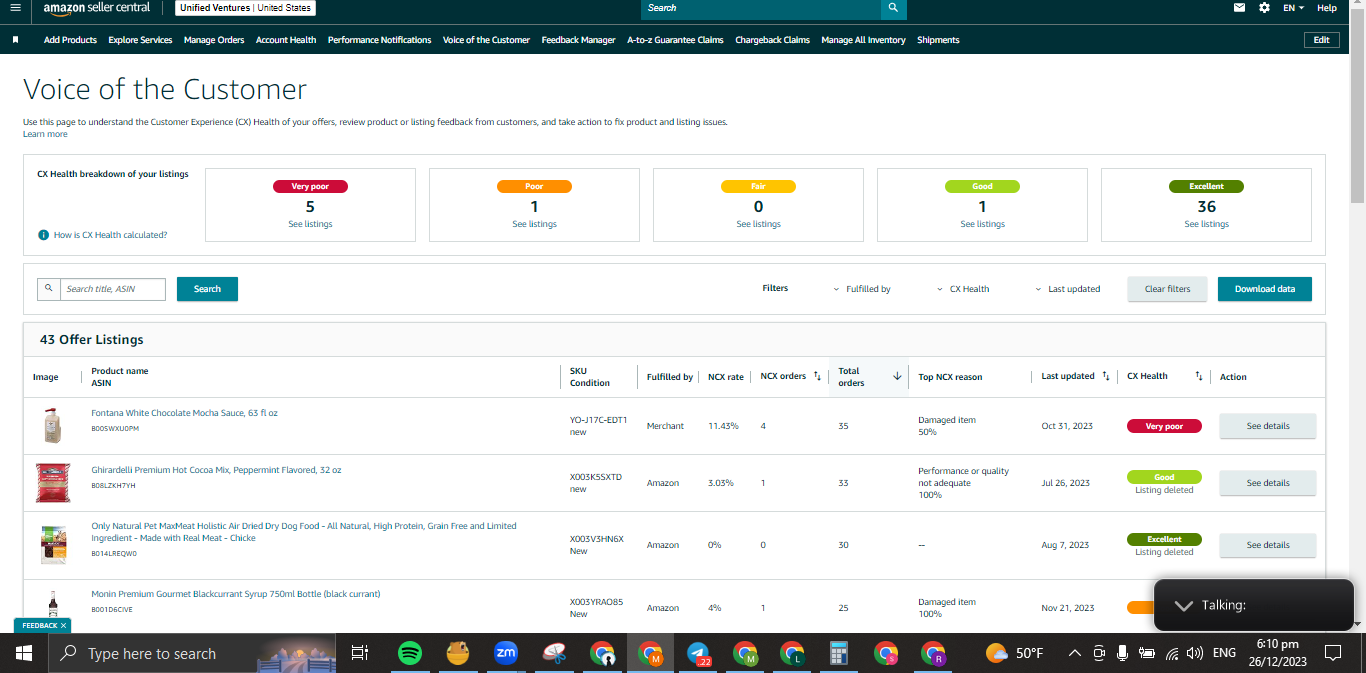Switch to Chrome profile R in taskbar
1366x673 pixels.
933,653
